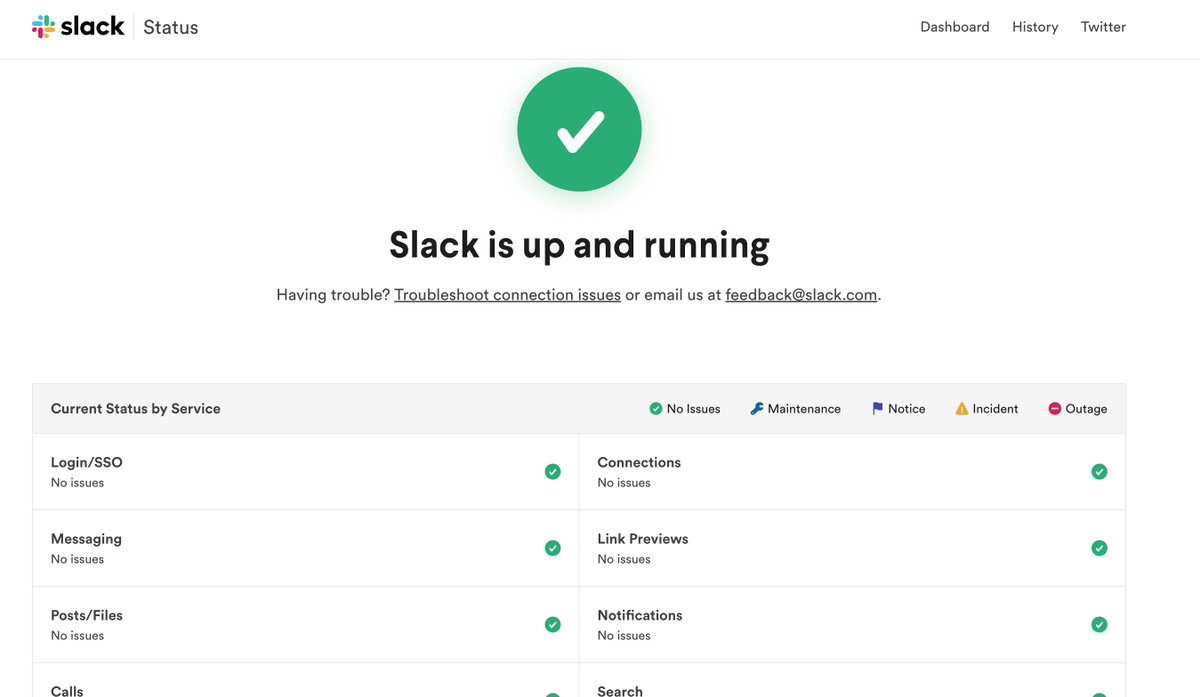Select the Login/SSO service name
1200x697 pixels.
87,462
